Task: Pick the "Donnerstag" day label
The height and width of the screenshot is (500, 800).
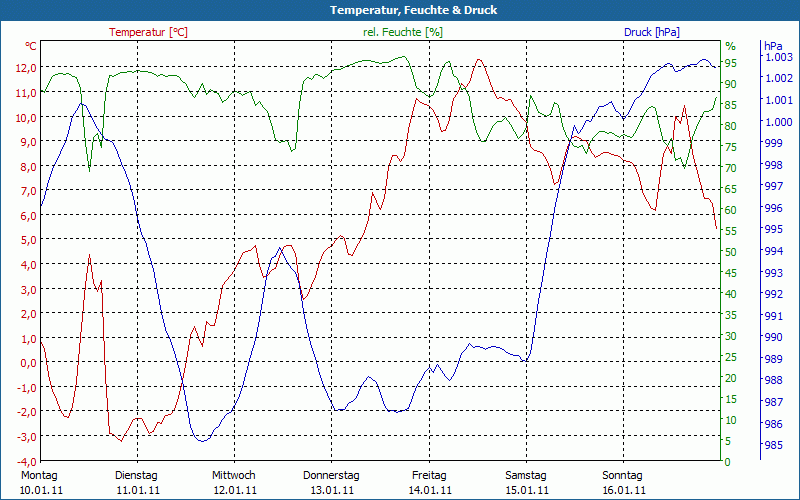Action: pos(331,475)
